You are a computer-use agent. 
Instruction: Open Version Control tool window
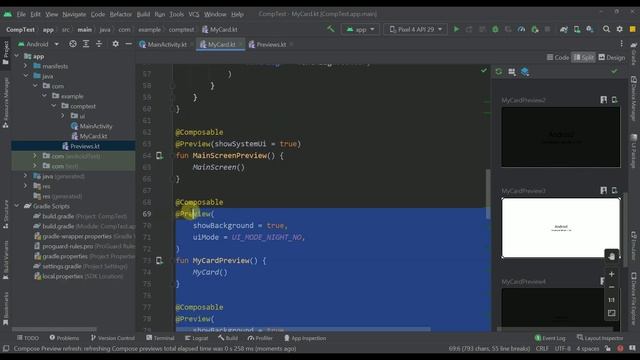tap(113, 338)
